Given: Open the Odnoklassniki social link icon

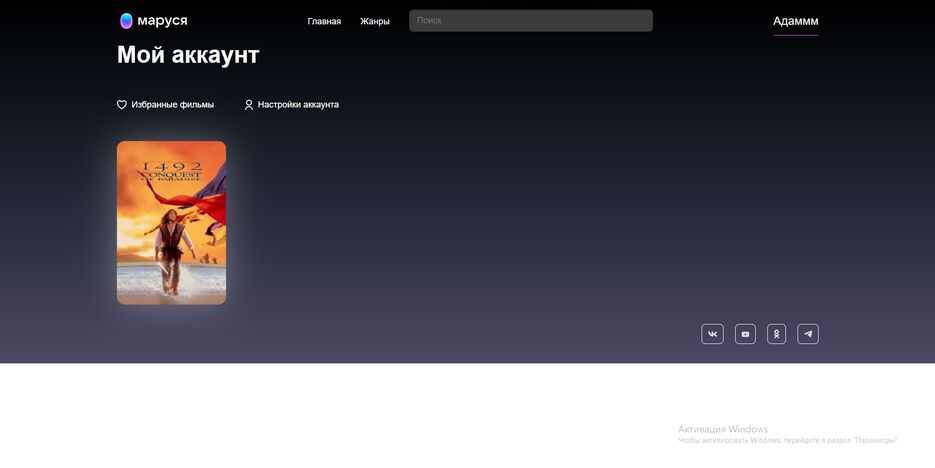Looking at the screenshot, I should coord(776,334).
